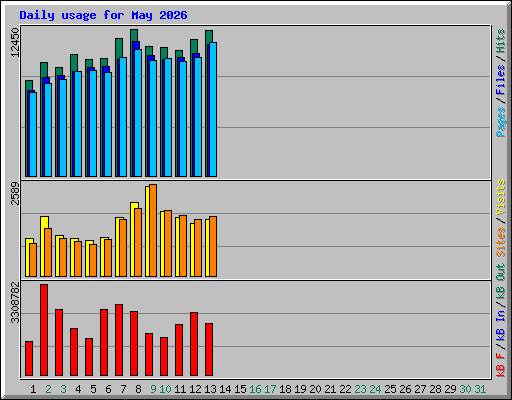Click day 23 on the x-axis
The image size is (512, 400).
[360, 389]
